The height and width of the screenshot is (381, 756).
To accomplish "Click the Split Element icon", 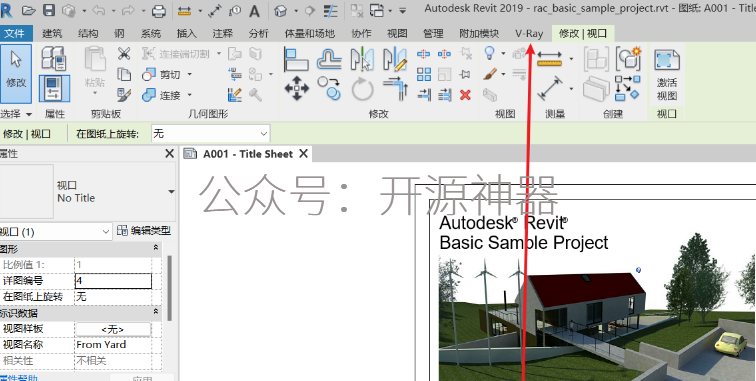I will pyautogui.click(x=424, y=54).
